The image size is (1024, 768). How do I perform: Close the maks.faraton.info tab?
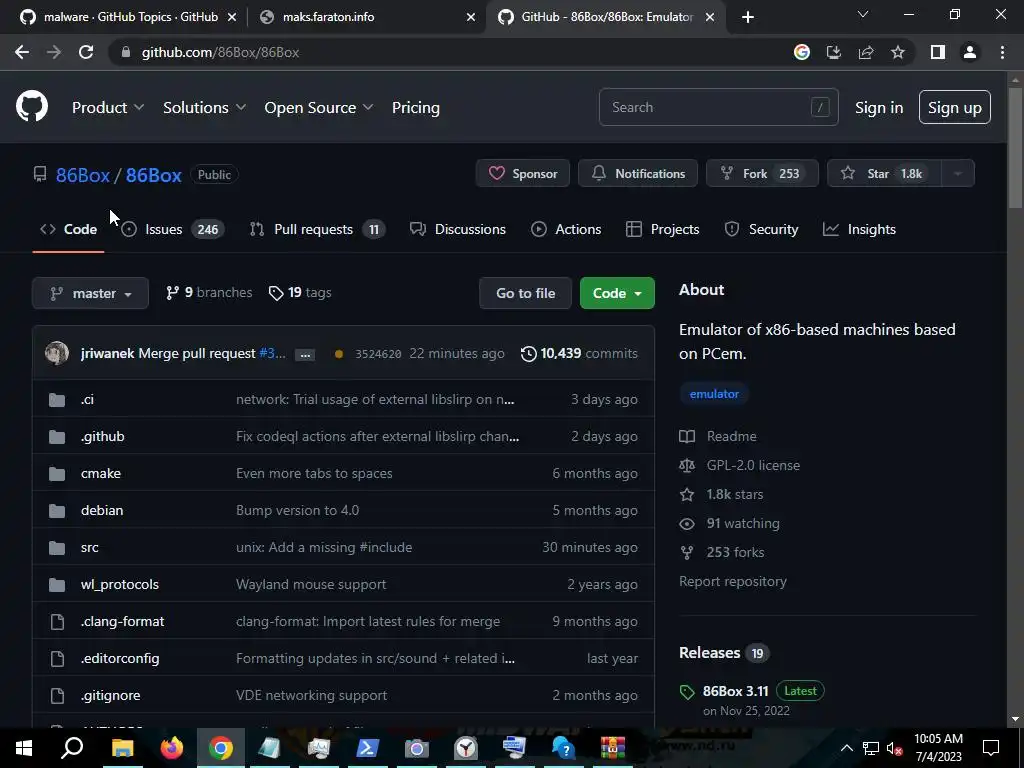pos(471,17)
